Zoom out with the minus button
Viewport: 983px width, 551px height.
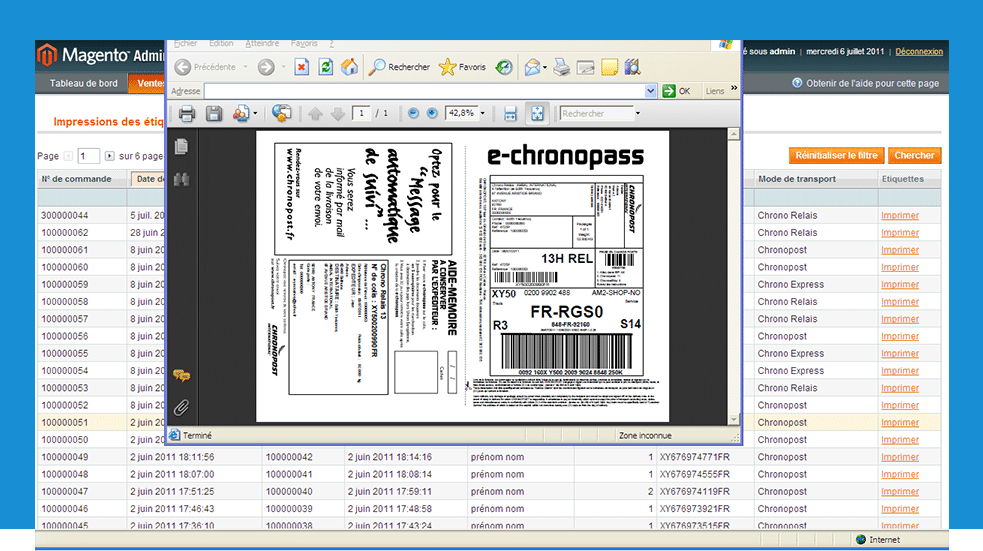pos(413,113)
